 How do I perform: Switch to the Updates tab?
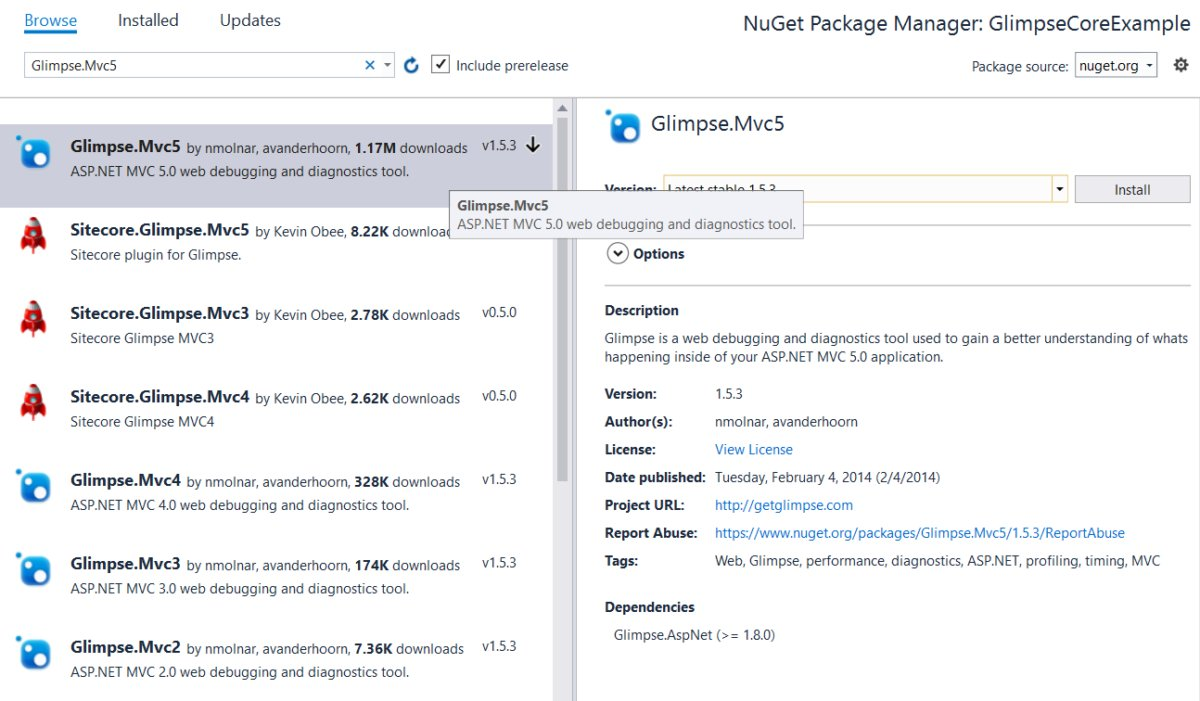pos(250,20)
